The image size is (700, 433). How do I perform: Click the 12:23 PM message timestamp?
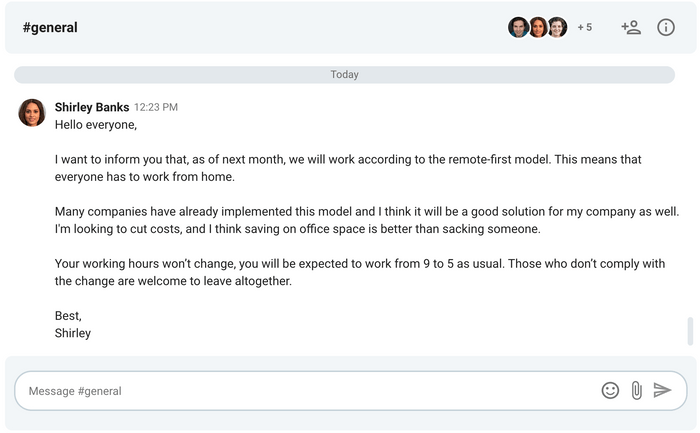156,107
